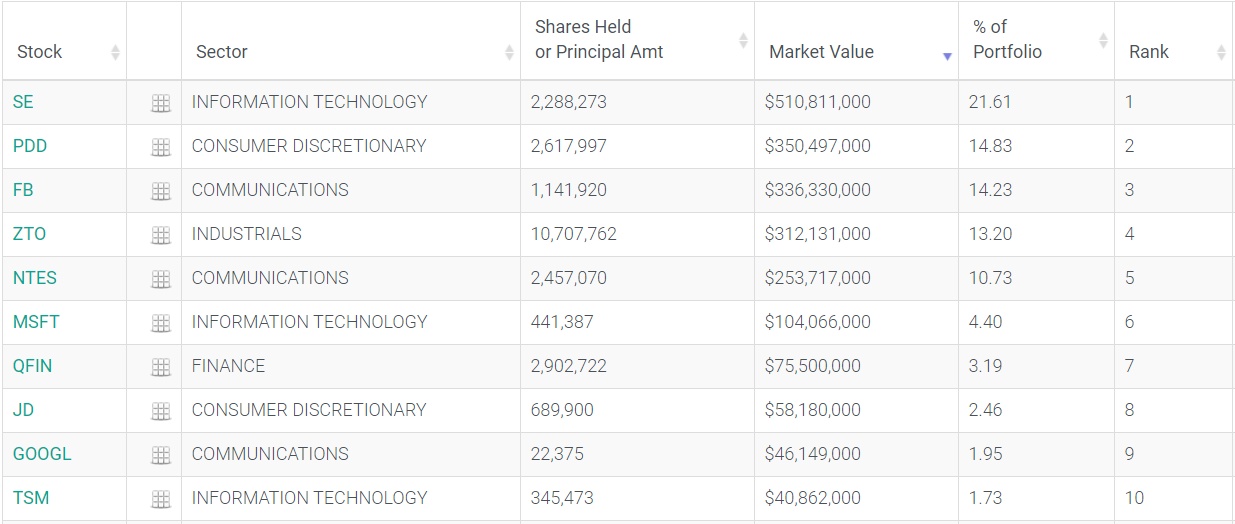Click the grid icon in PDD row

(x=160, y=147)
